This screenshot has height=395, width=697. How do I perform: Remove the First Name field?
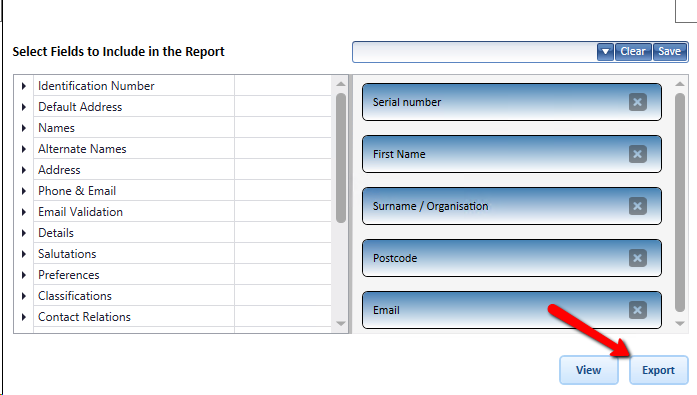coord(637,154)
